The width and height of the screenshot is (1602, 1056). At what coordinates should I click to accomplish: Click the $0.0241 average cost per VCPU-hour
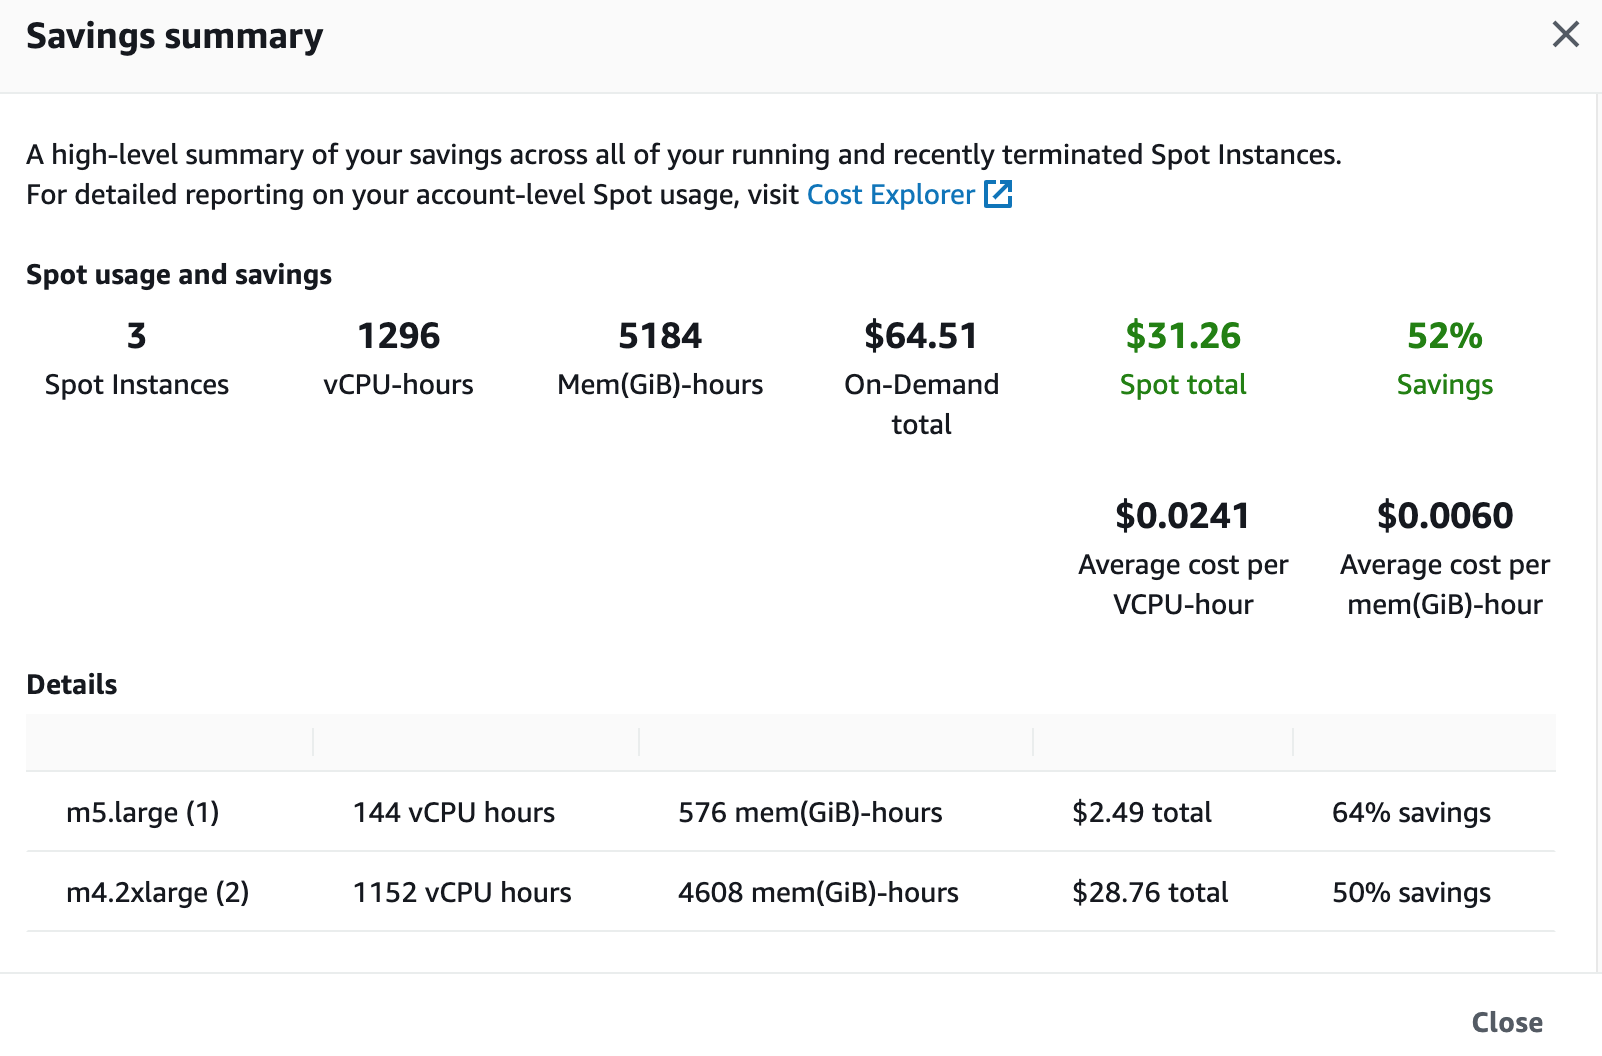[x=1183, y=516]
